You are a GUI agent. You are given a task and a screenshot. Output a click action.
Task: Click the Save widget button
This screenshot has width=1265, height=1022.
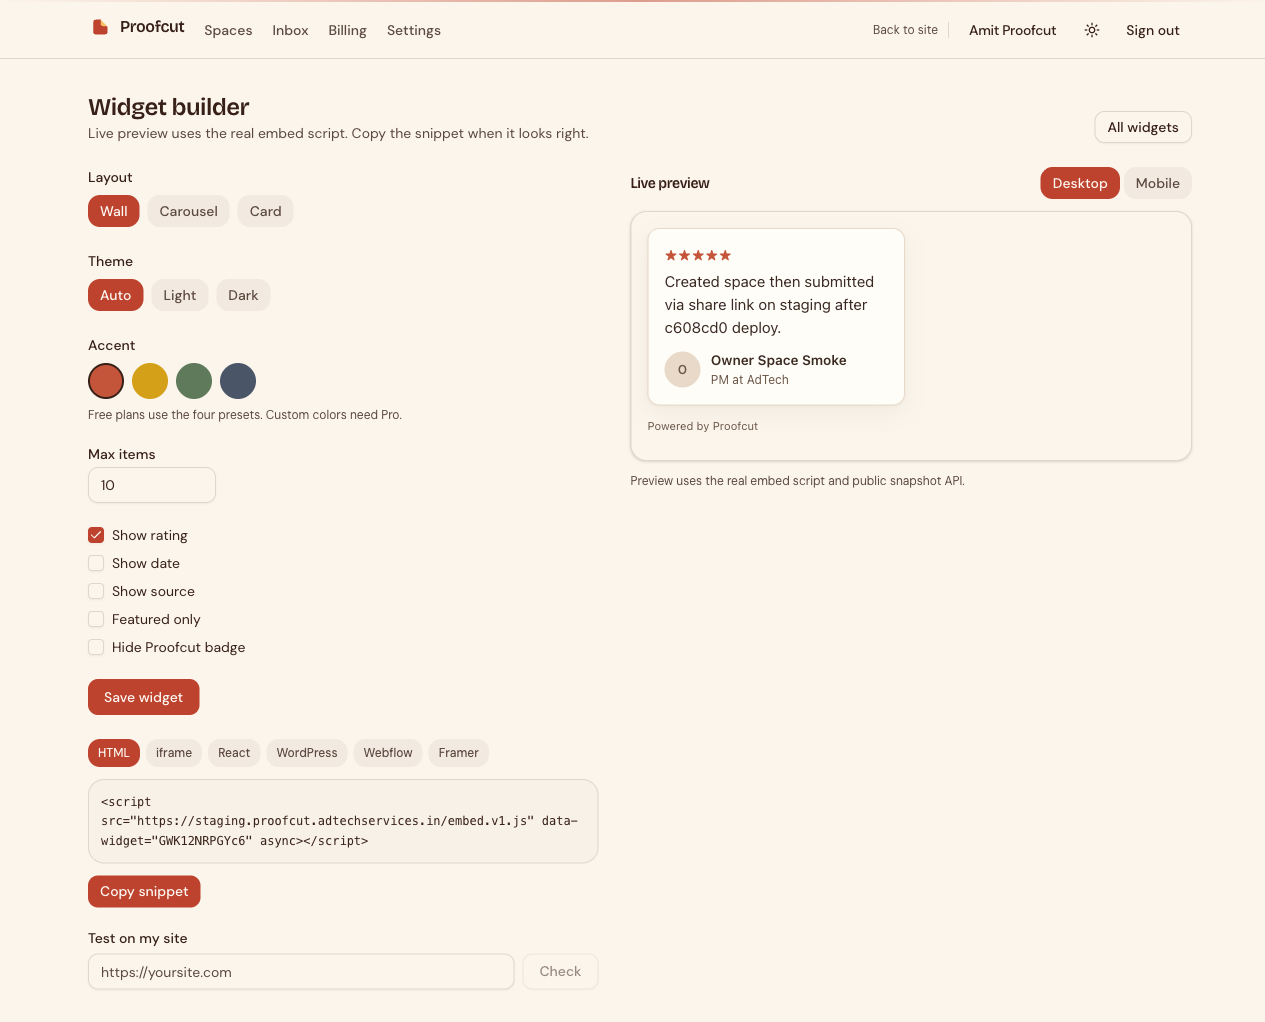144,697
